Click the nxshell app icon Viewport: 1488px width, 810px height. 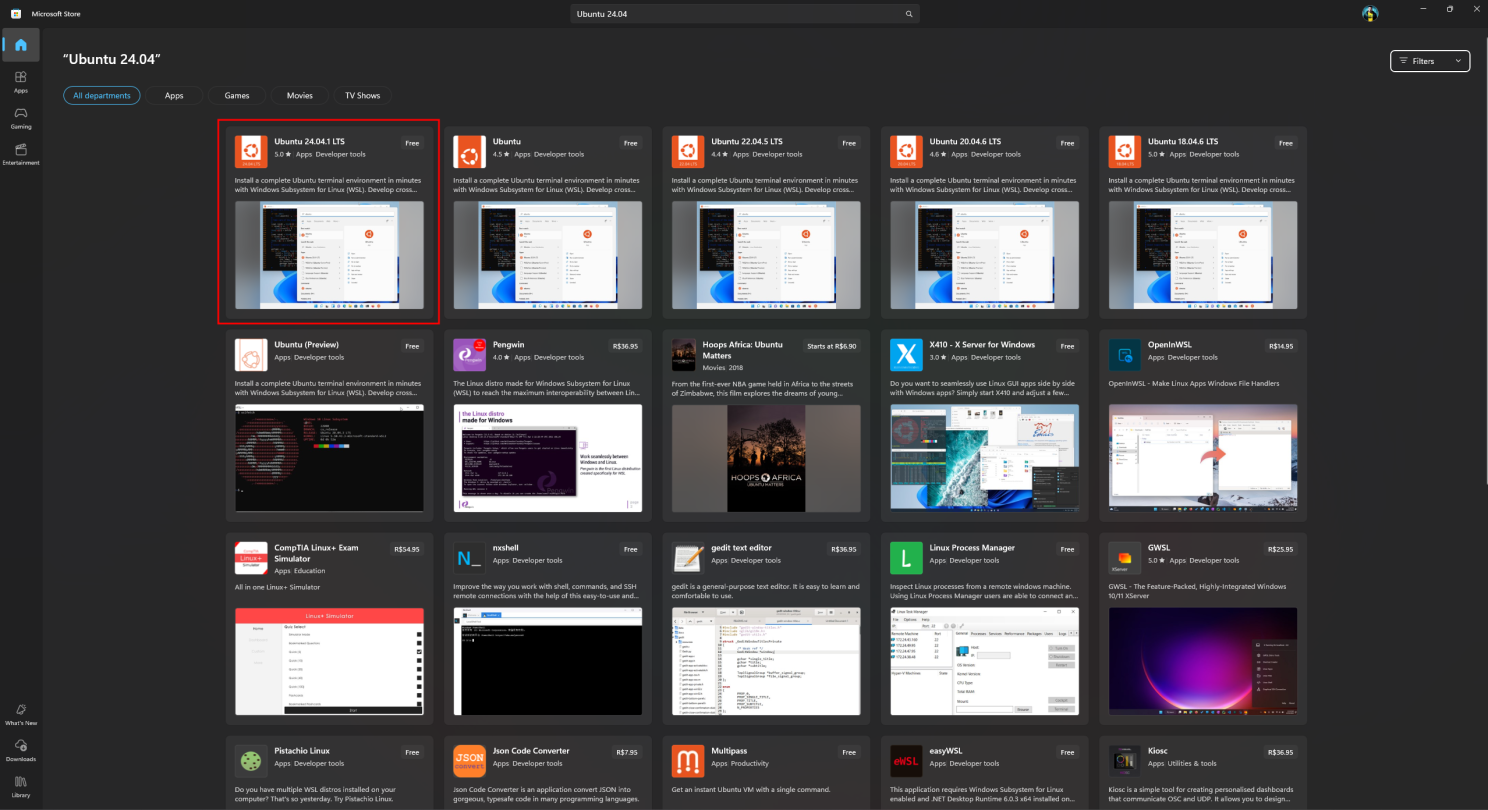click(x=469, y=557)
